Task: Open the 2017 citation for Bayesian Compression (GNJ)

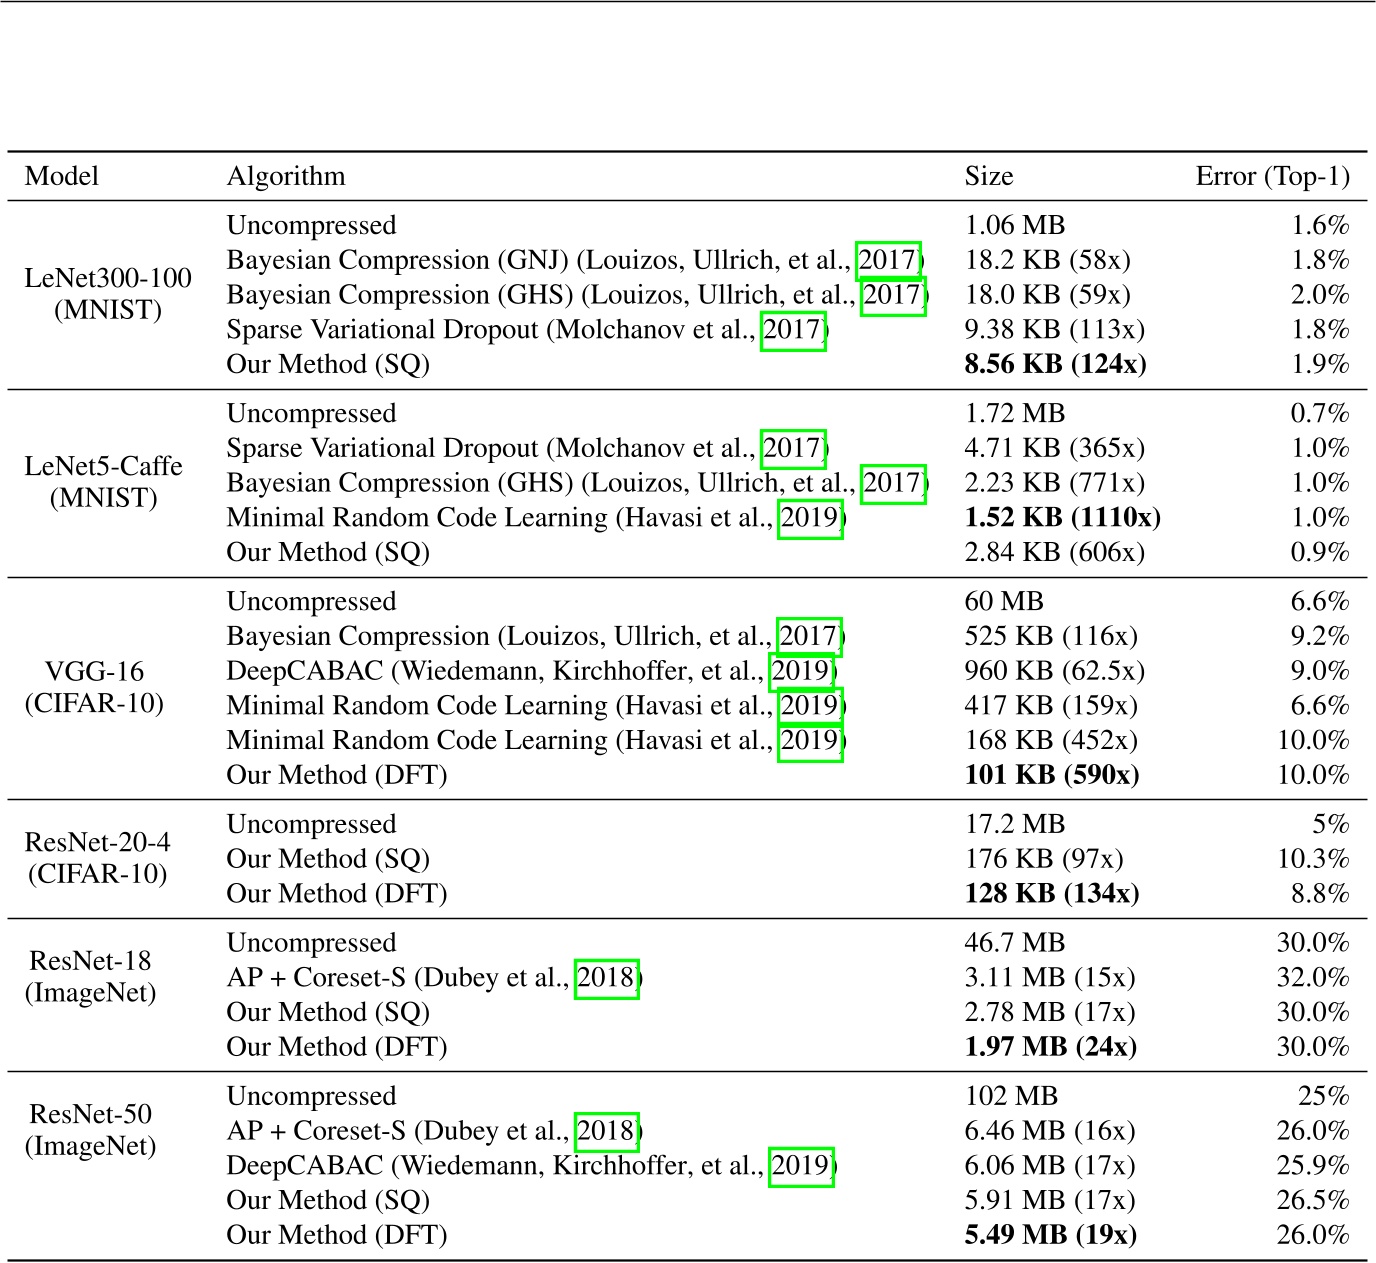Action: 888,261
